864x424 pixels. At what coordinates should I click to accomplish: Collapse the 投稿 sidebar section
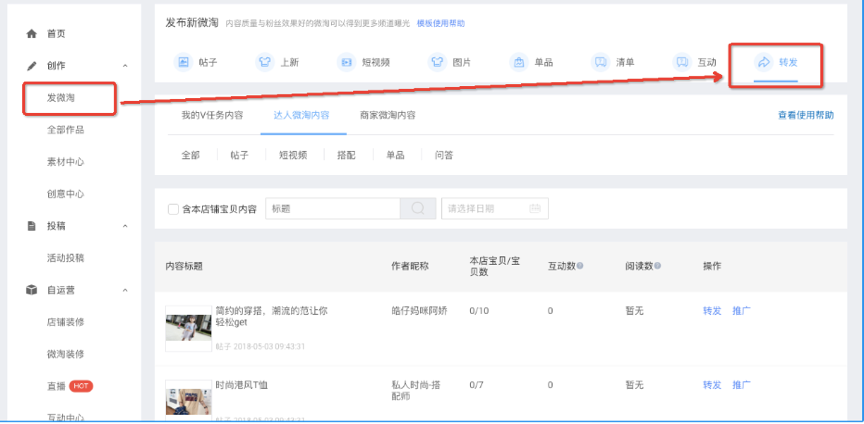pyautogui.click(x=125, y=226)
